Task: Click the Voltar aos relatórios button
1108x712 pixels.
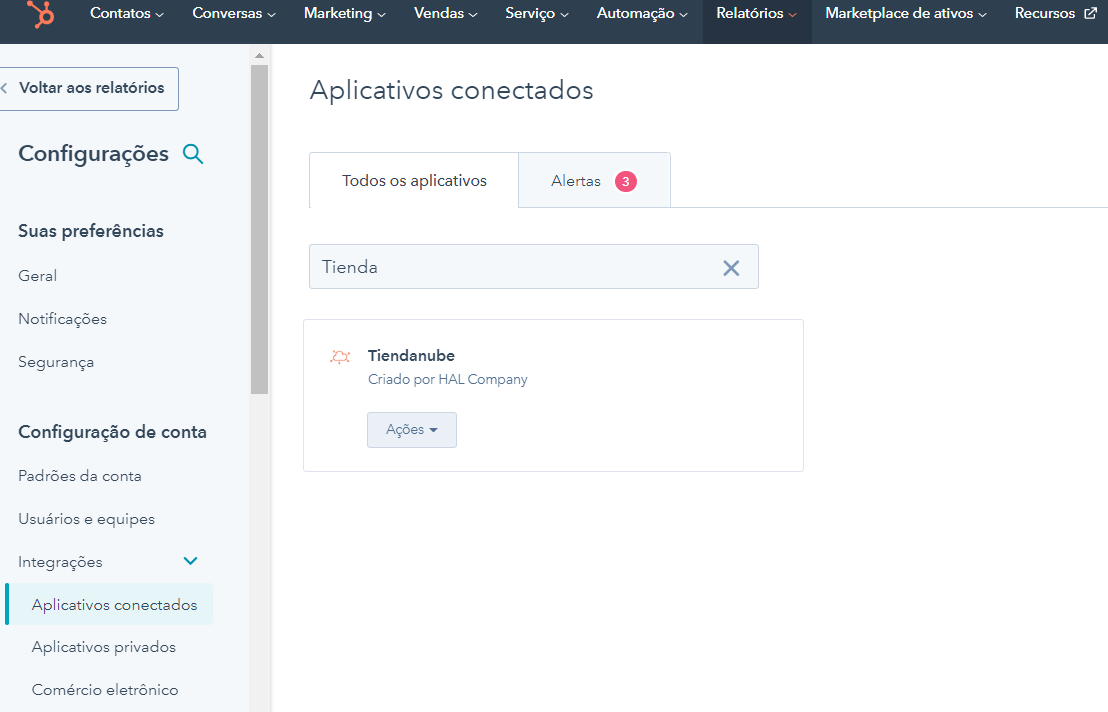Action: pos(90,88)
